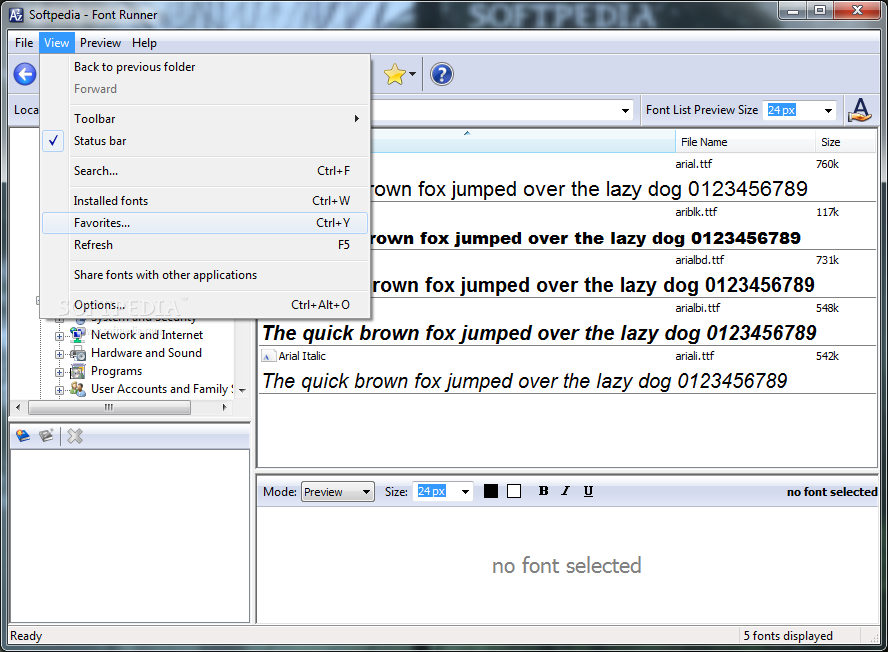Open the Font List Preview Size dropdown

829,110
